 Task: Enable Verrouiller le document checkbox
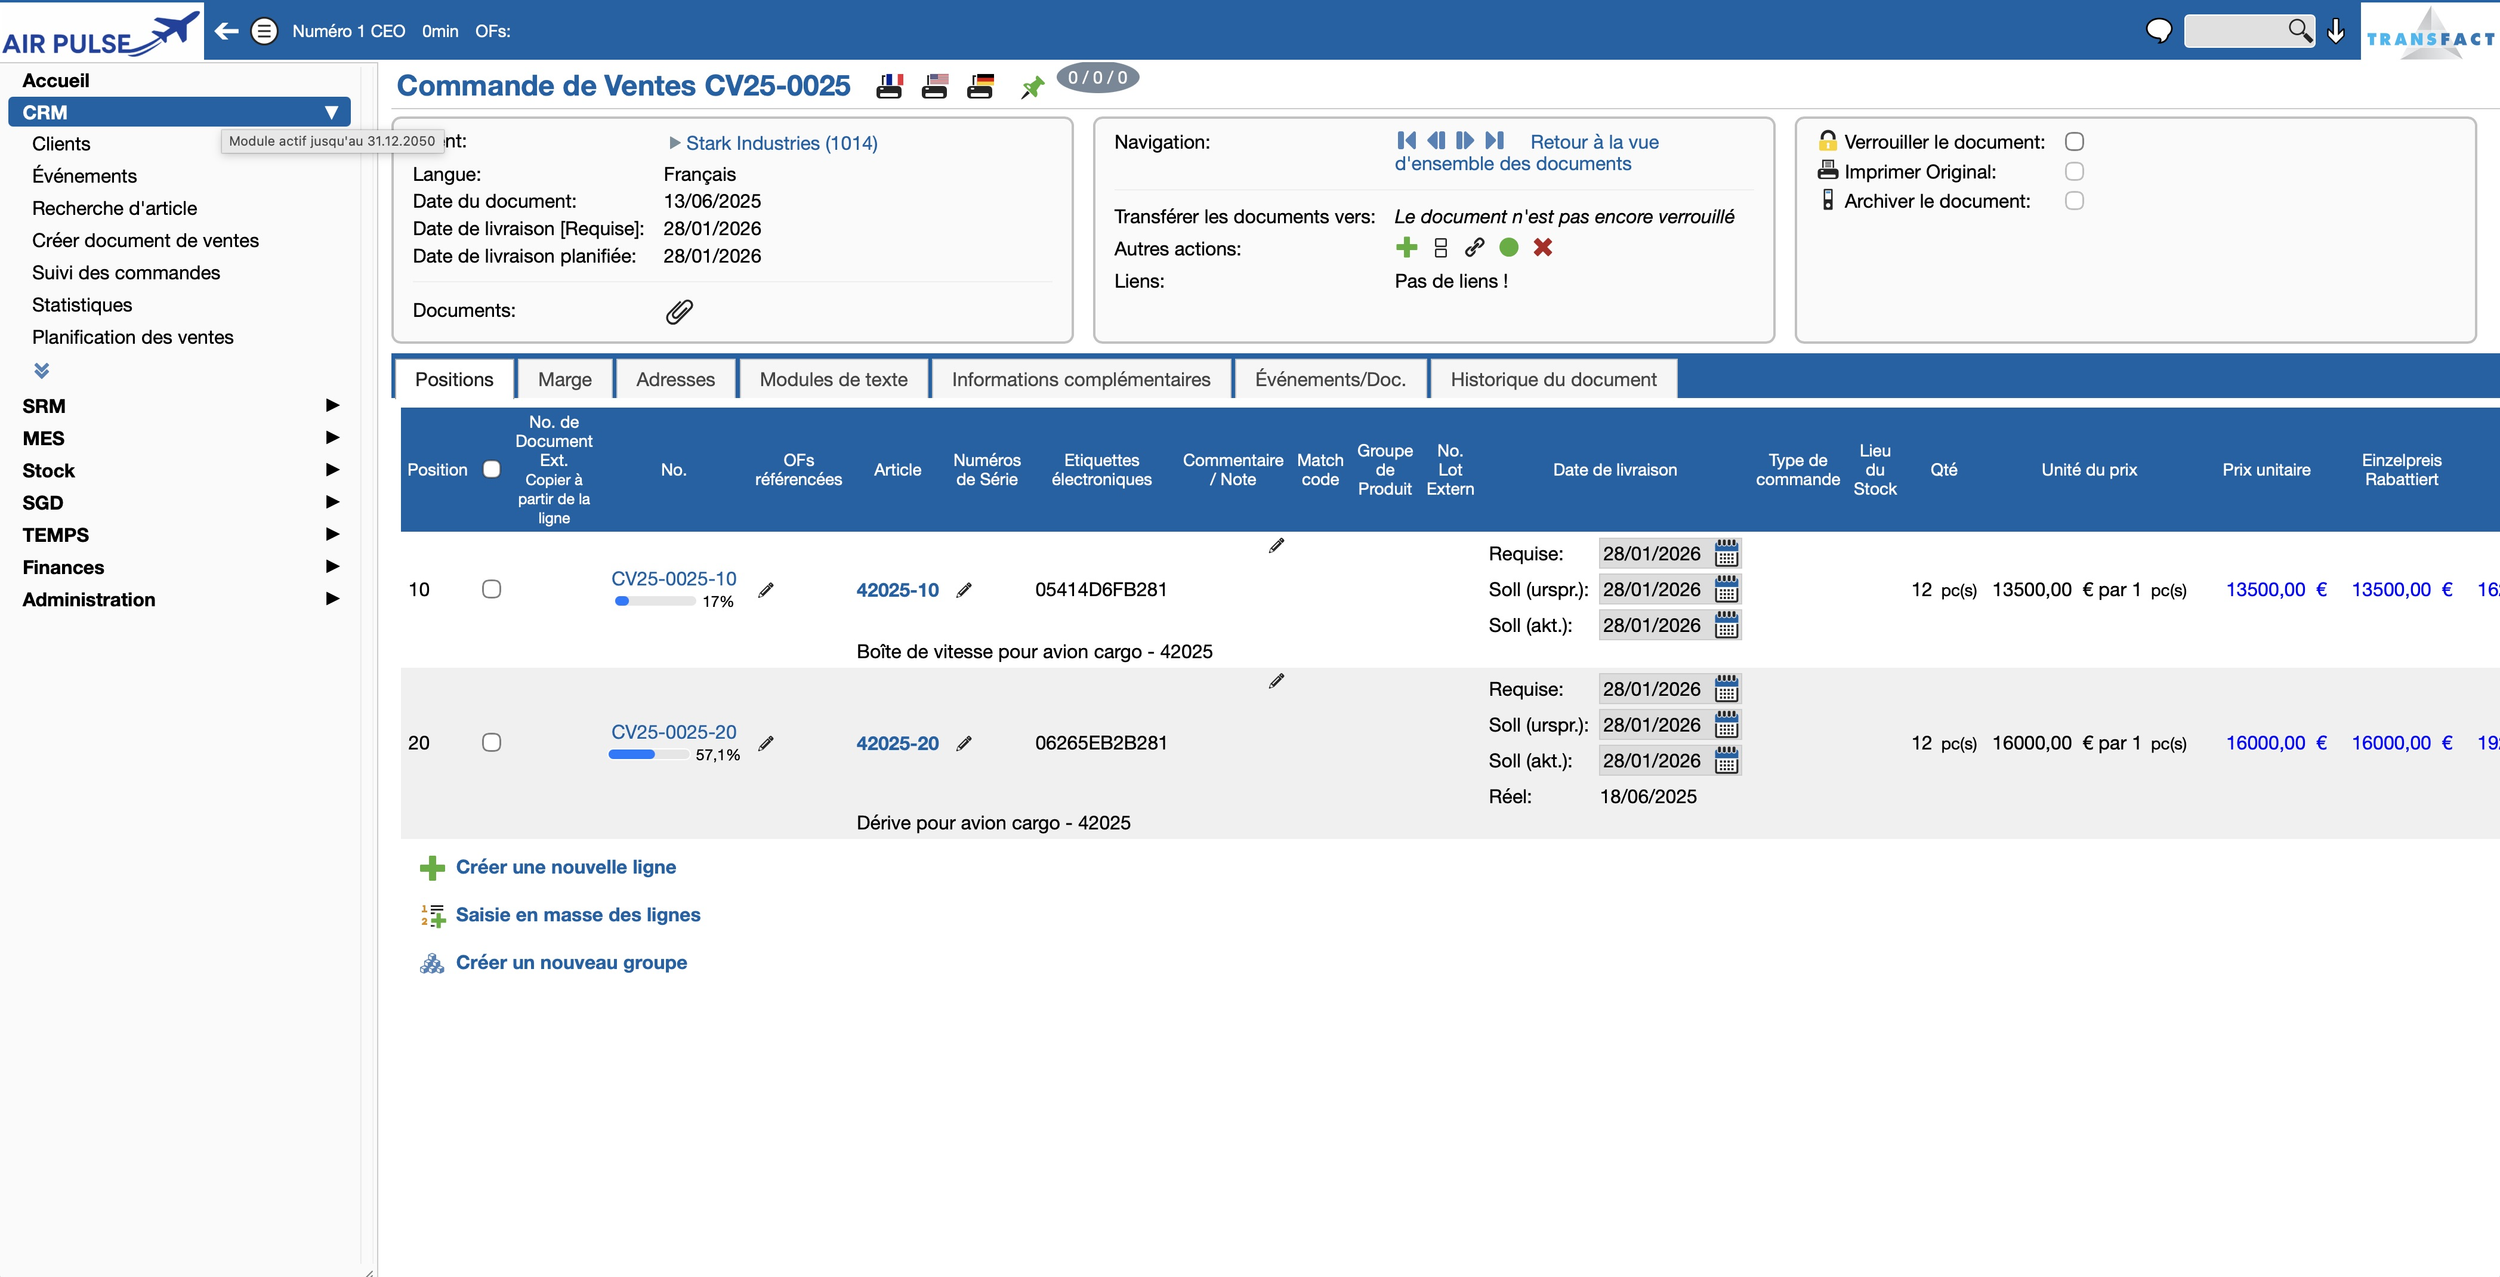(x=2074, y=142)
